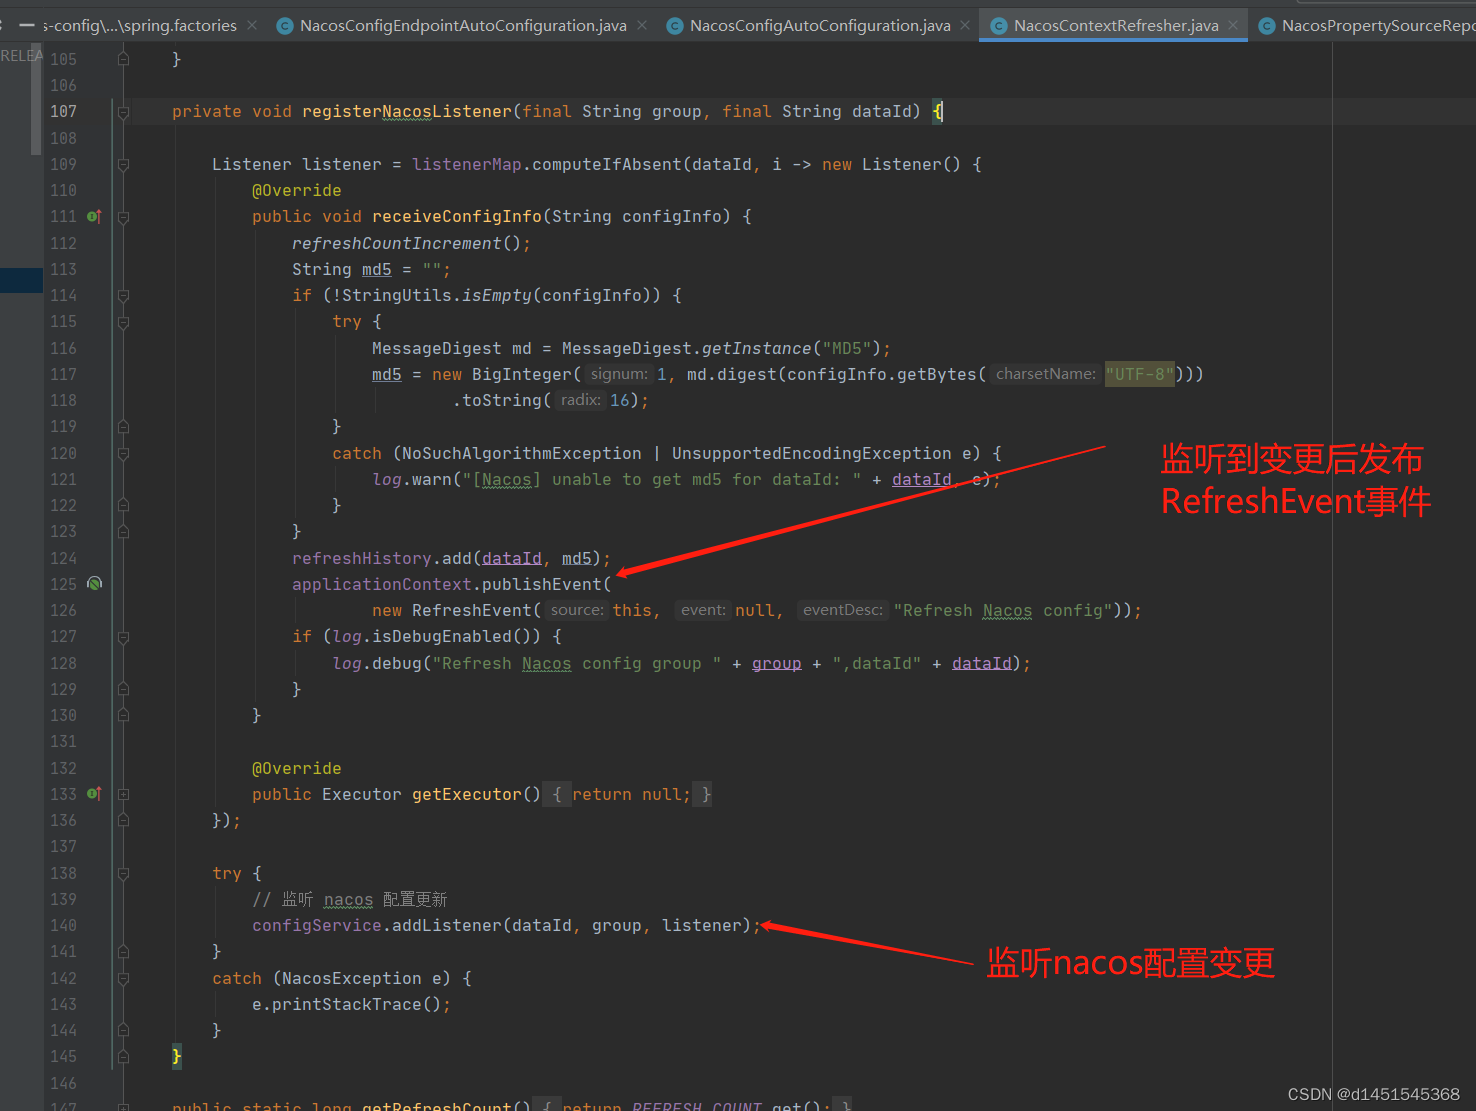This screenshot has height=1111, width=1476.
Task: Click the override gutter icon on line 133
Action: click(x=94, y=794)
